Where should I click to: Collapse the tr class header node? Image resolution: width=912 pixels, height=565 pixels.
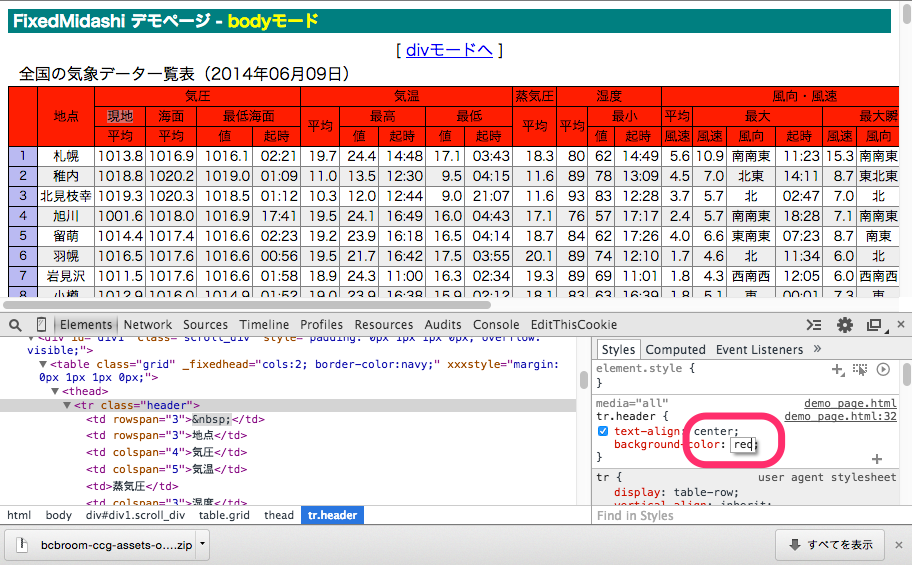point(67,405)
